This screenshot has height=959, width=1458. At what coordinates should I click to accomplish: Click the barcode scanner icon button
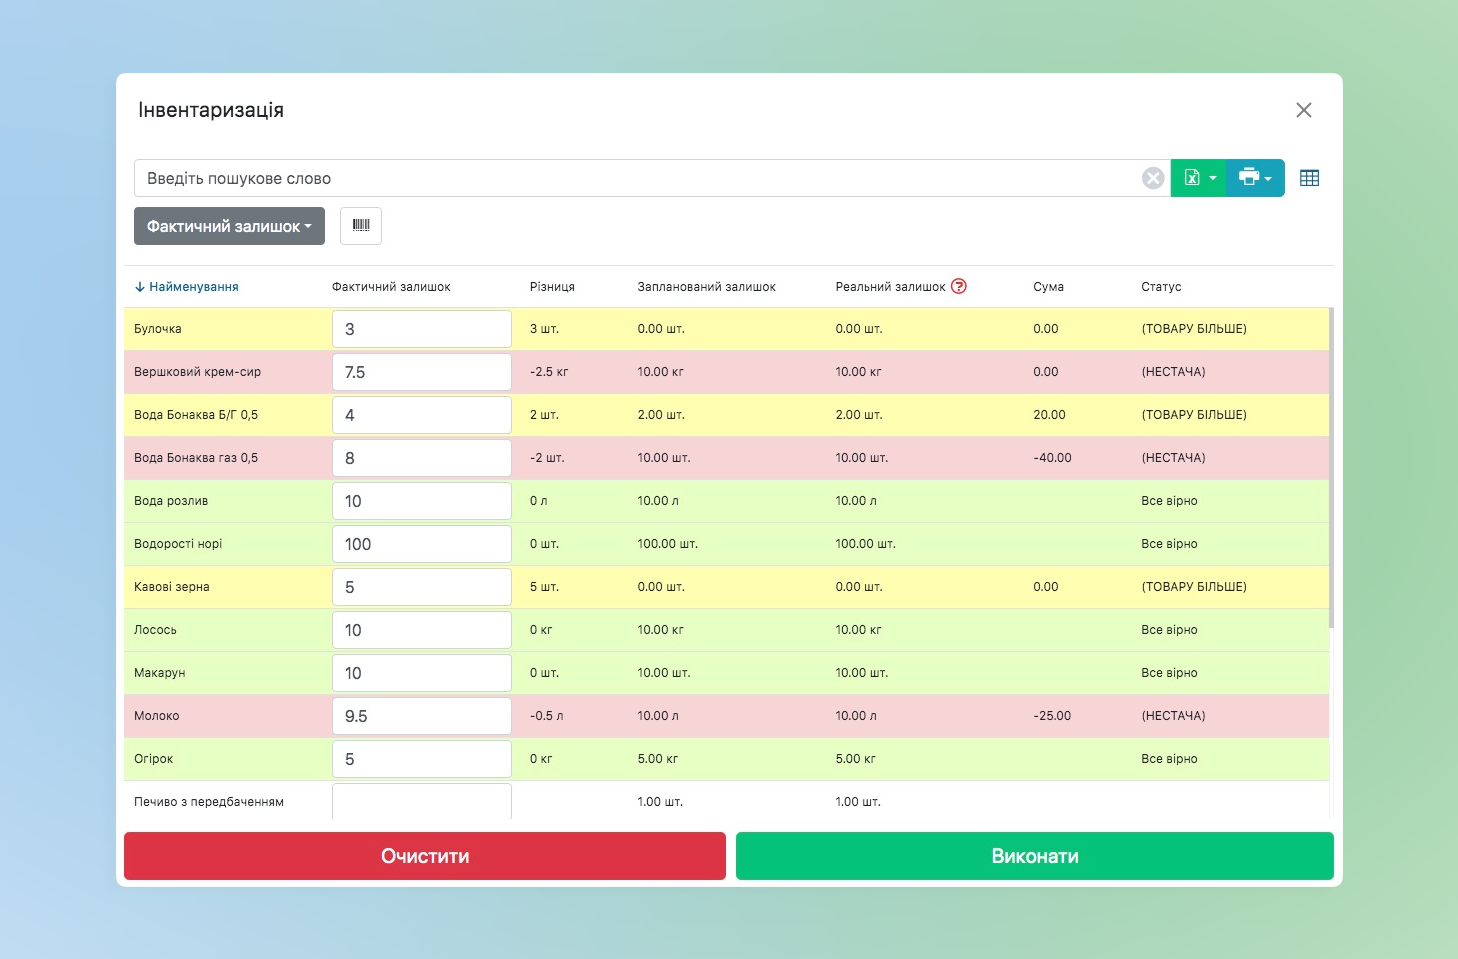click(x=361, y=226)
